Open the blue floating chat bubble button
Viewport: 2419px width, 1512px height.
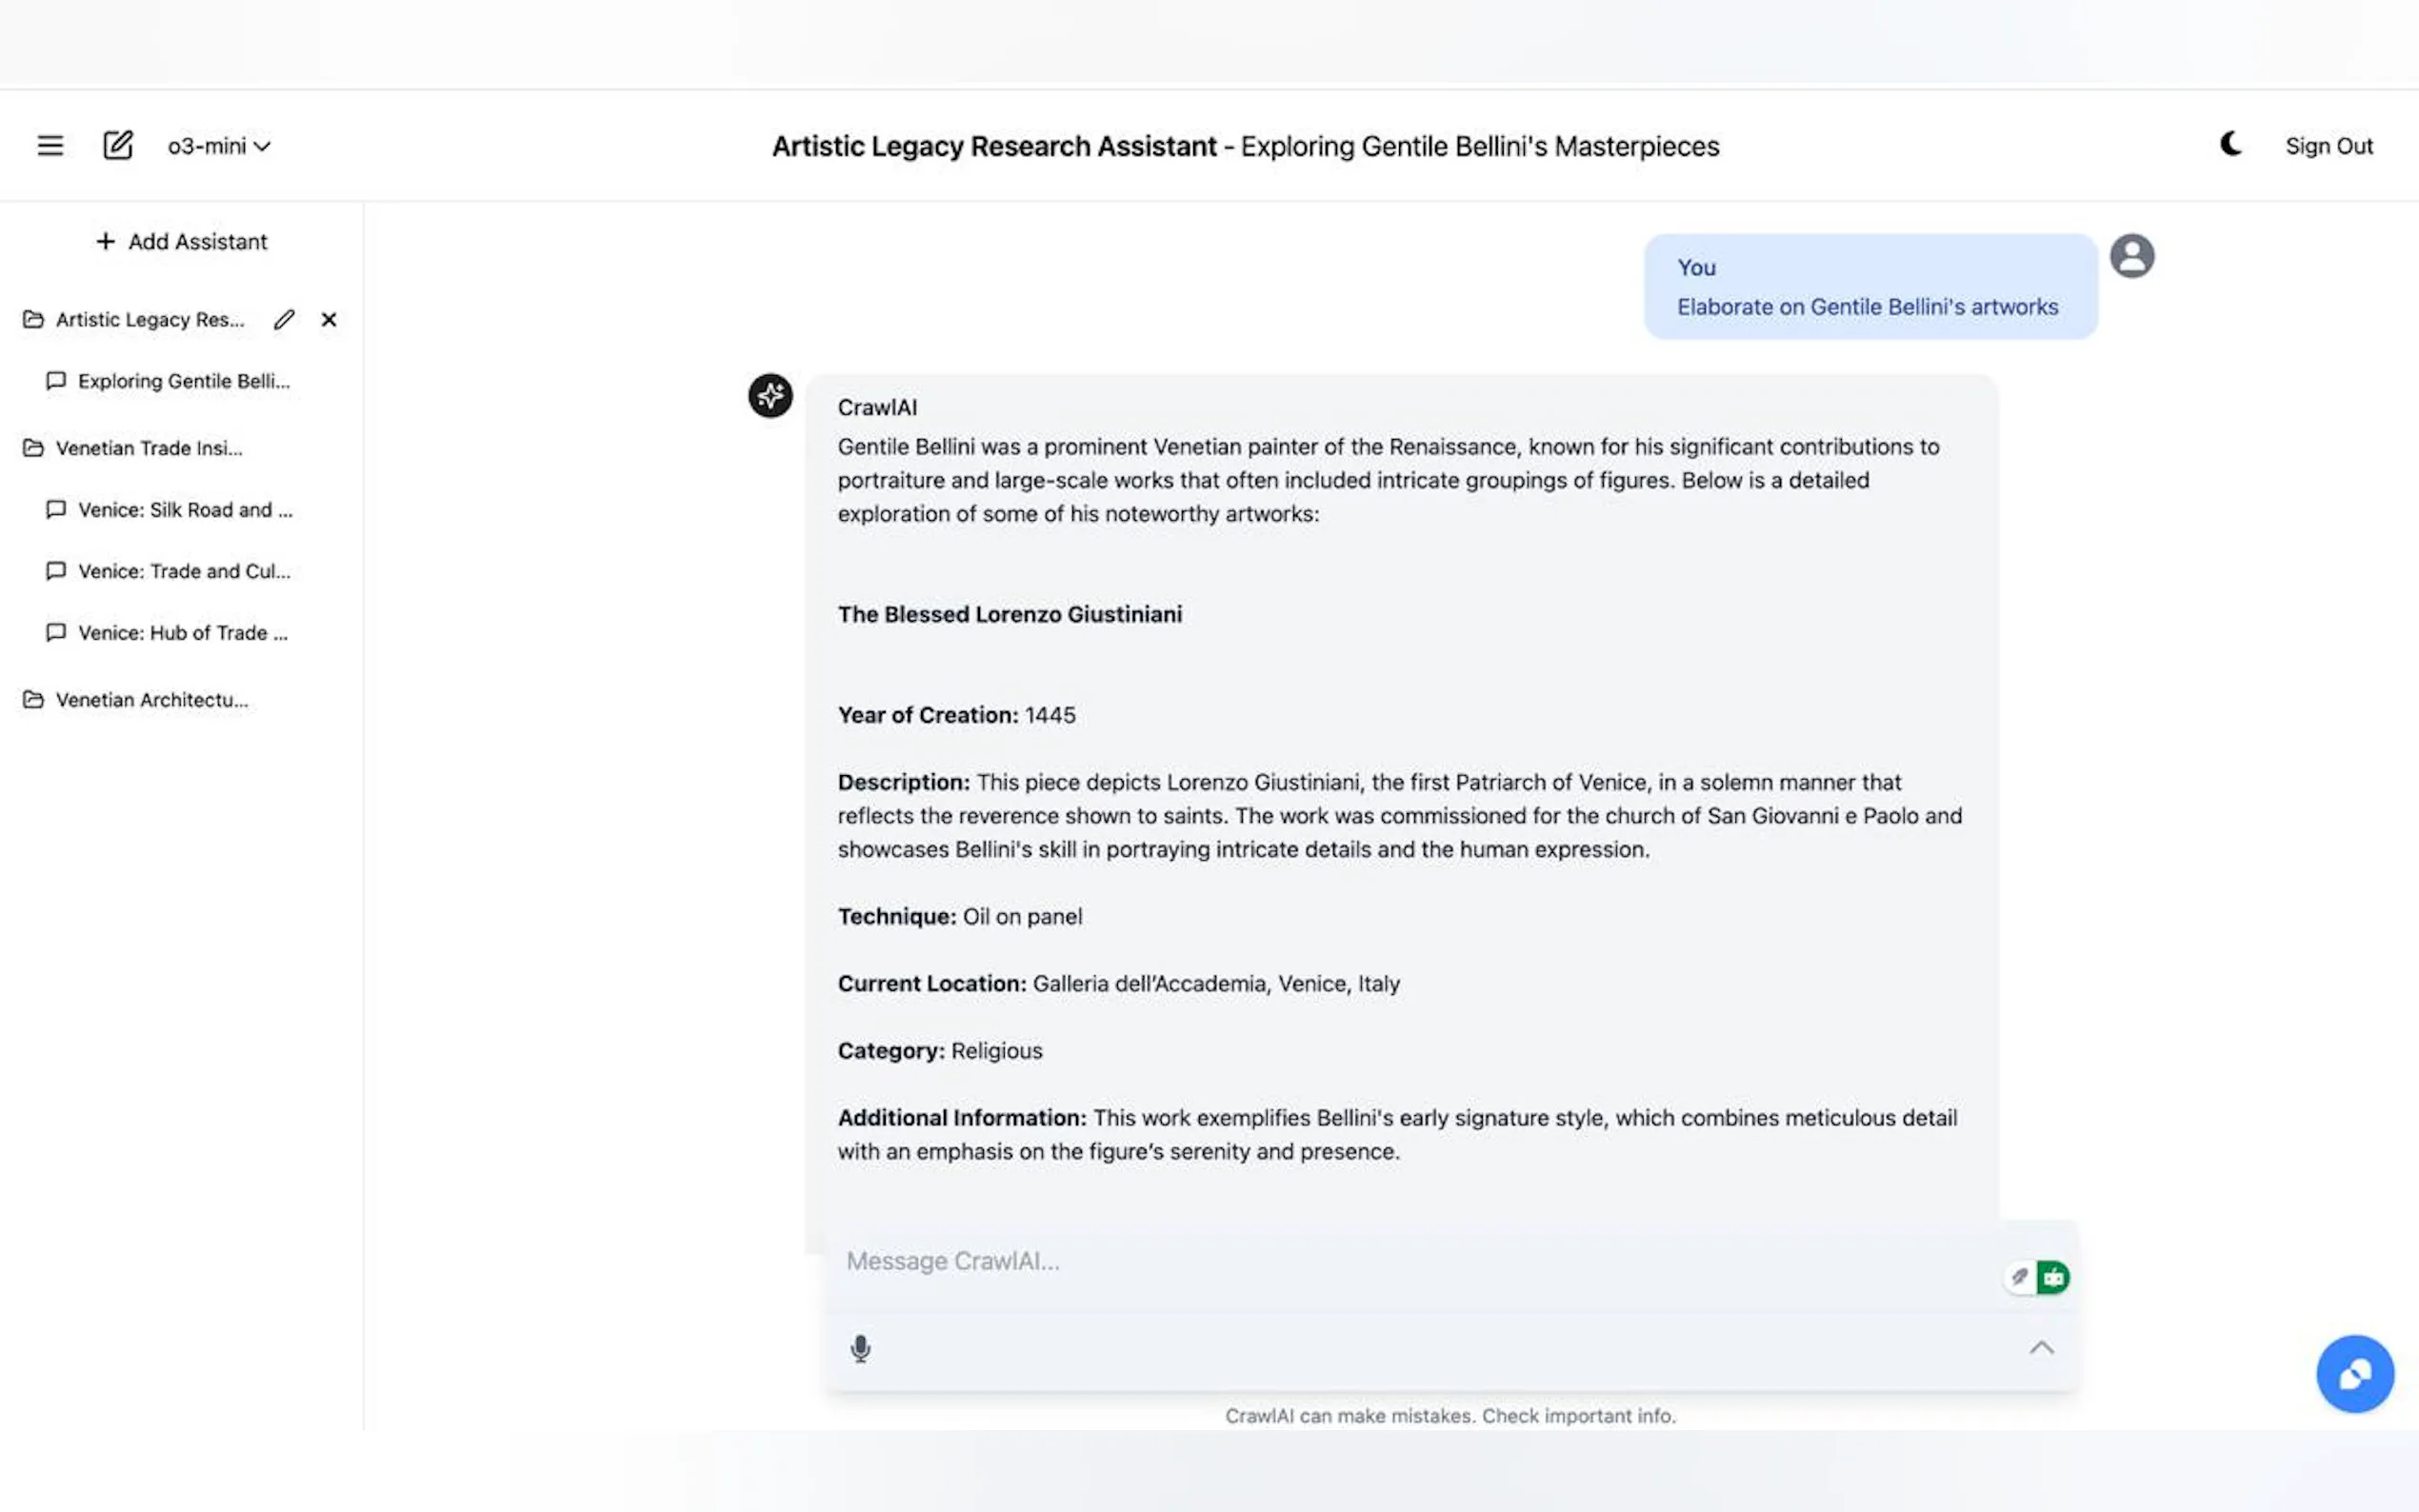[2354, 1373]
